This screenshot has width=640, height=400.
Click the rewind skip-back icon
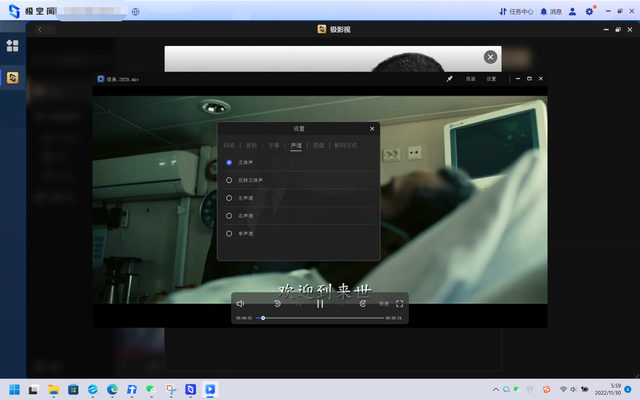point(278,303)
